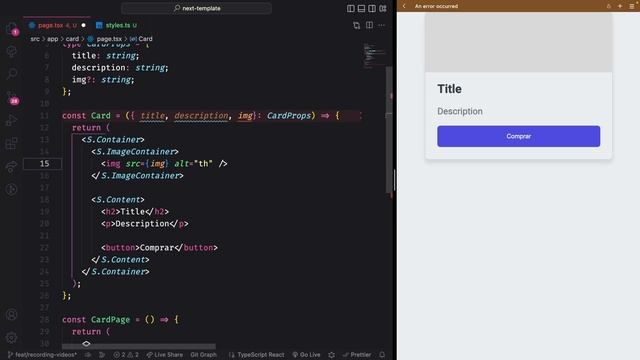Click the feat/recording-videos branch status item
This screenshot has height=360, width=640.
coord(42,355)
